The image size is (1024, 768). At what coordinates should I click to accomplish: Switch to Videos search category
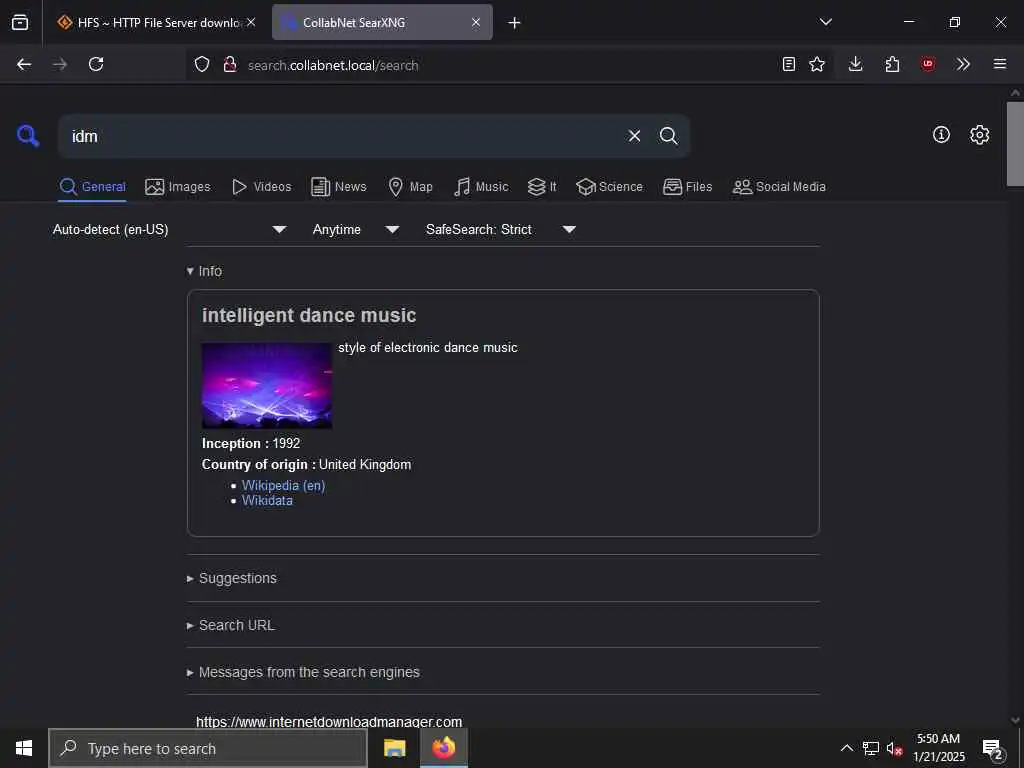click(261, 187)
